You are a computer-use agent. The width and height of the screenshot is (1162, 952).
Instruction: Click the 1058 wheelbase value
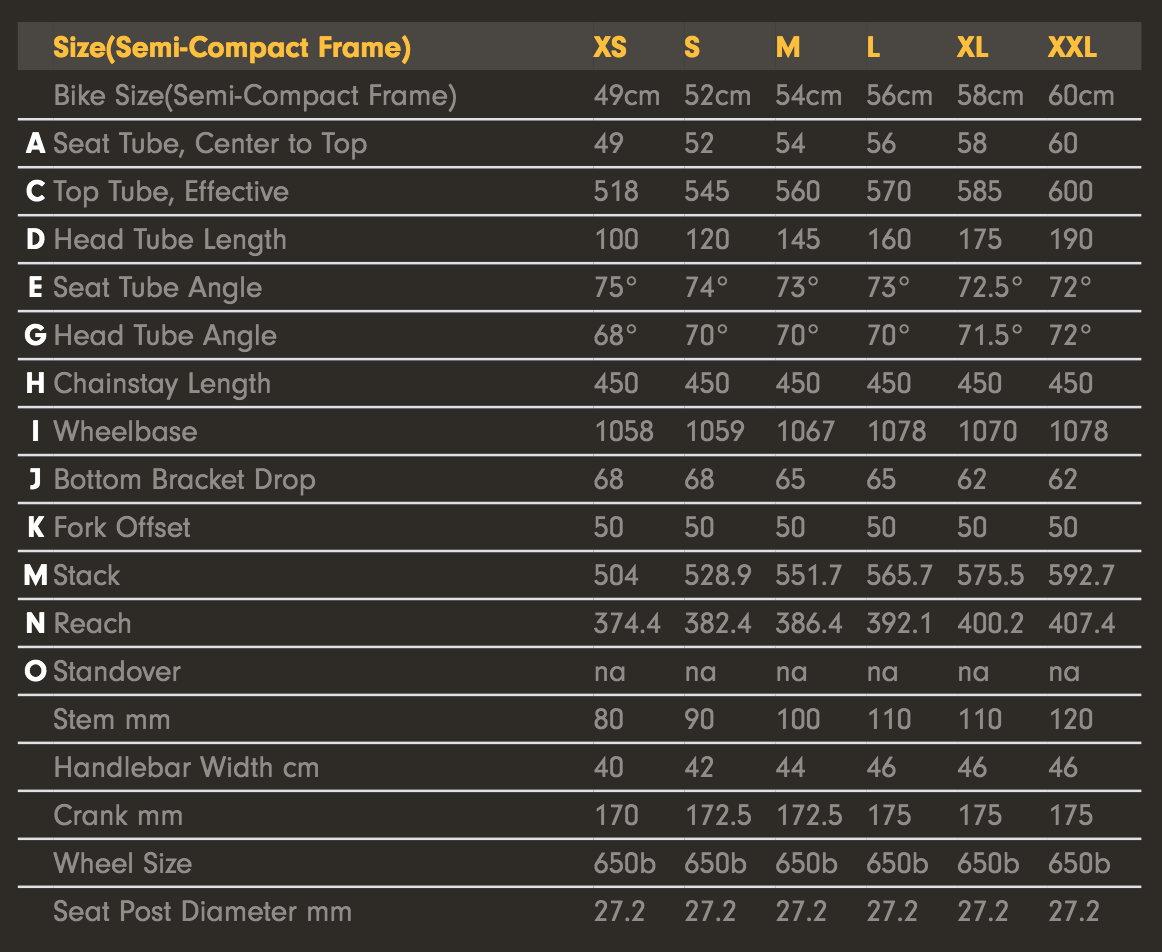[623, 432]
